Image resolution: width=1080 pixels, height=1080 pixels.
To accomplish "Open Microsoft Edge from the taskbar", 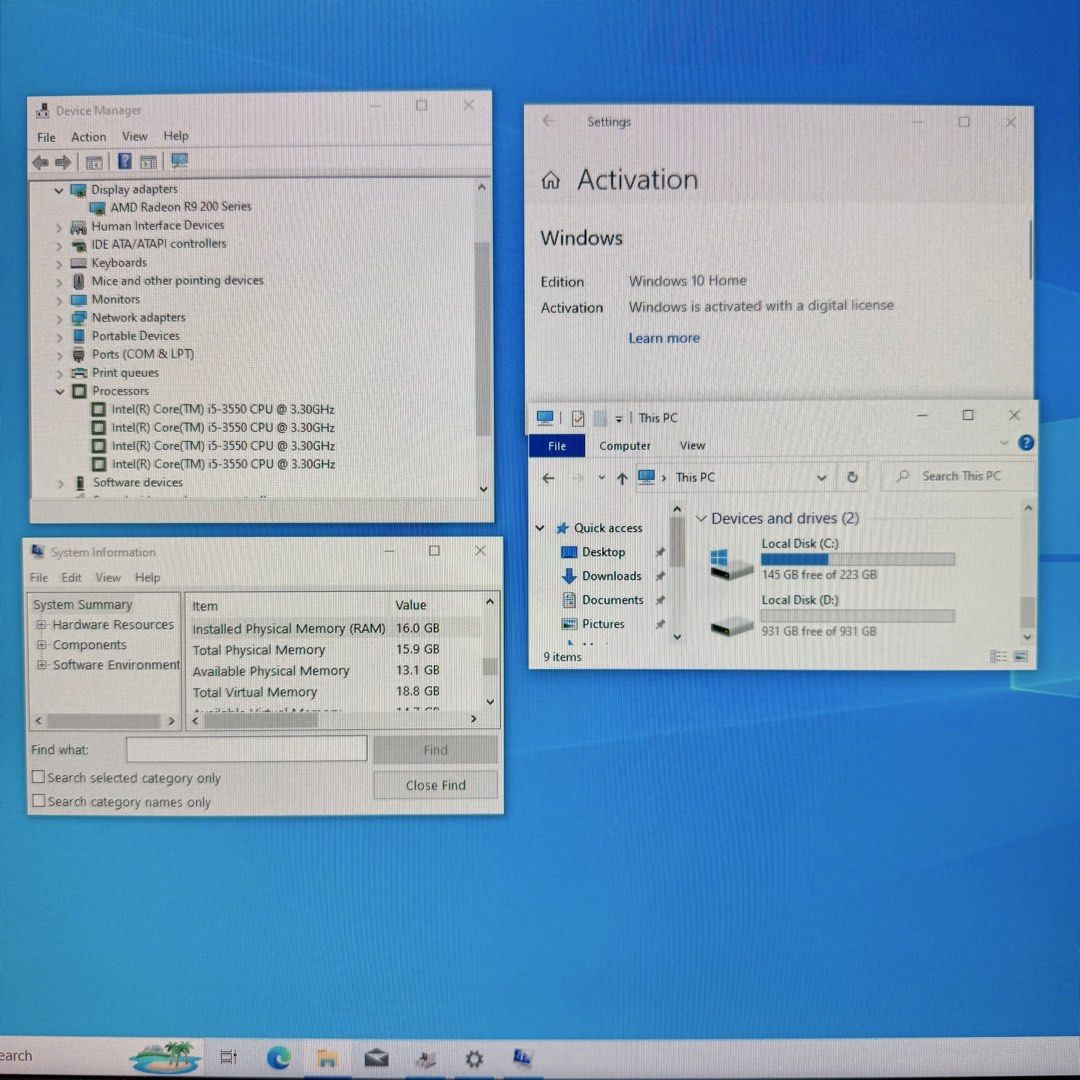I will (x=278, y=1057).
